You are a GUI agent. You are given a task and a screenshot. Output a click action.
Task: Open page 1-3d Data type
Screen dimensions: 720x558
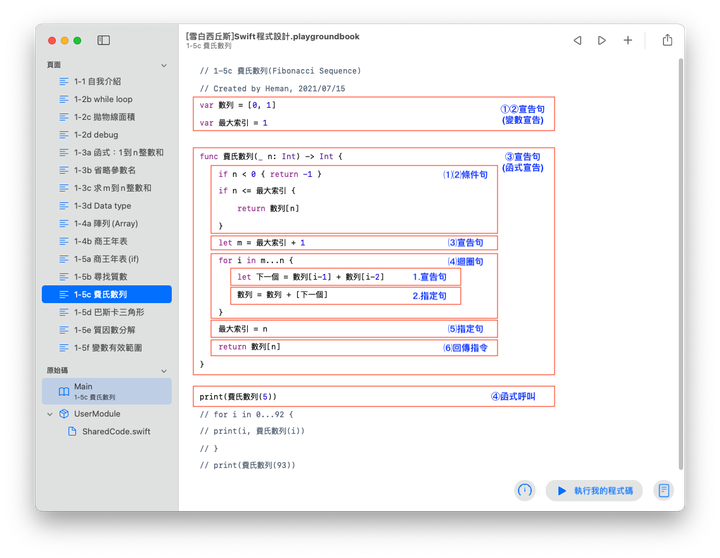107,206
